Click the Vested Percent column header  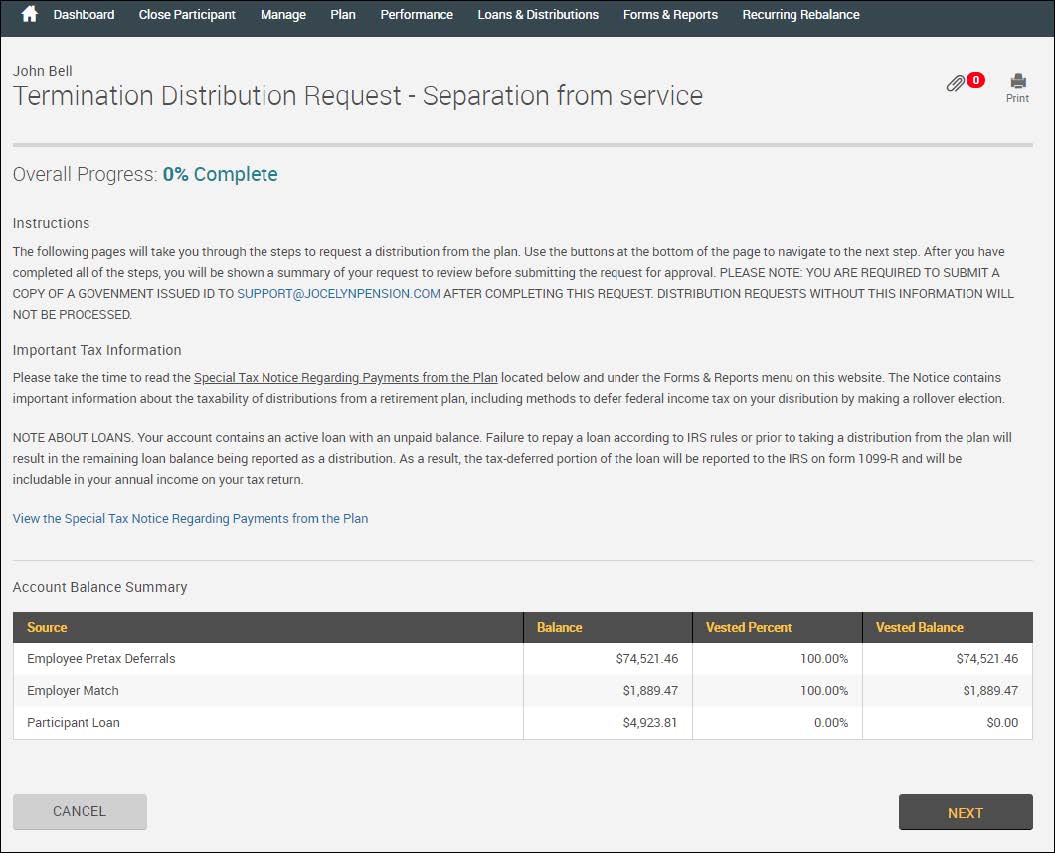pyautogui.click(x=748, y=628)
